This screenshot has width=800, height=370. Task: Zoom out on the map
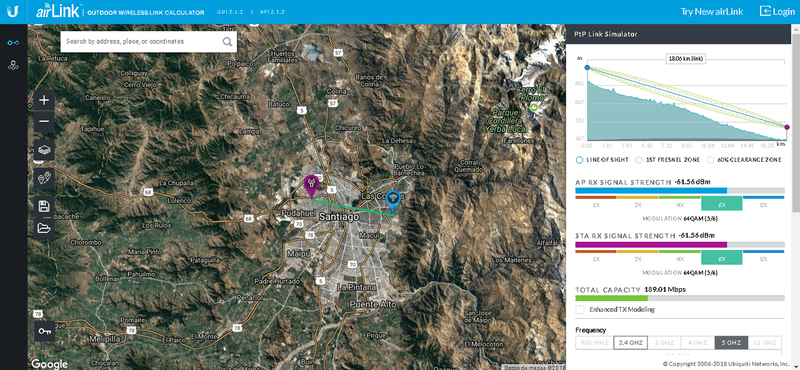(x=44, y=121)
